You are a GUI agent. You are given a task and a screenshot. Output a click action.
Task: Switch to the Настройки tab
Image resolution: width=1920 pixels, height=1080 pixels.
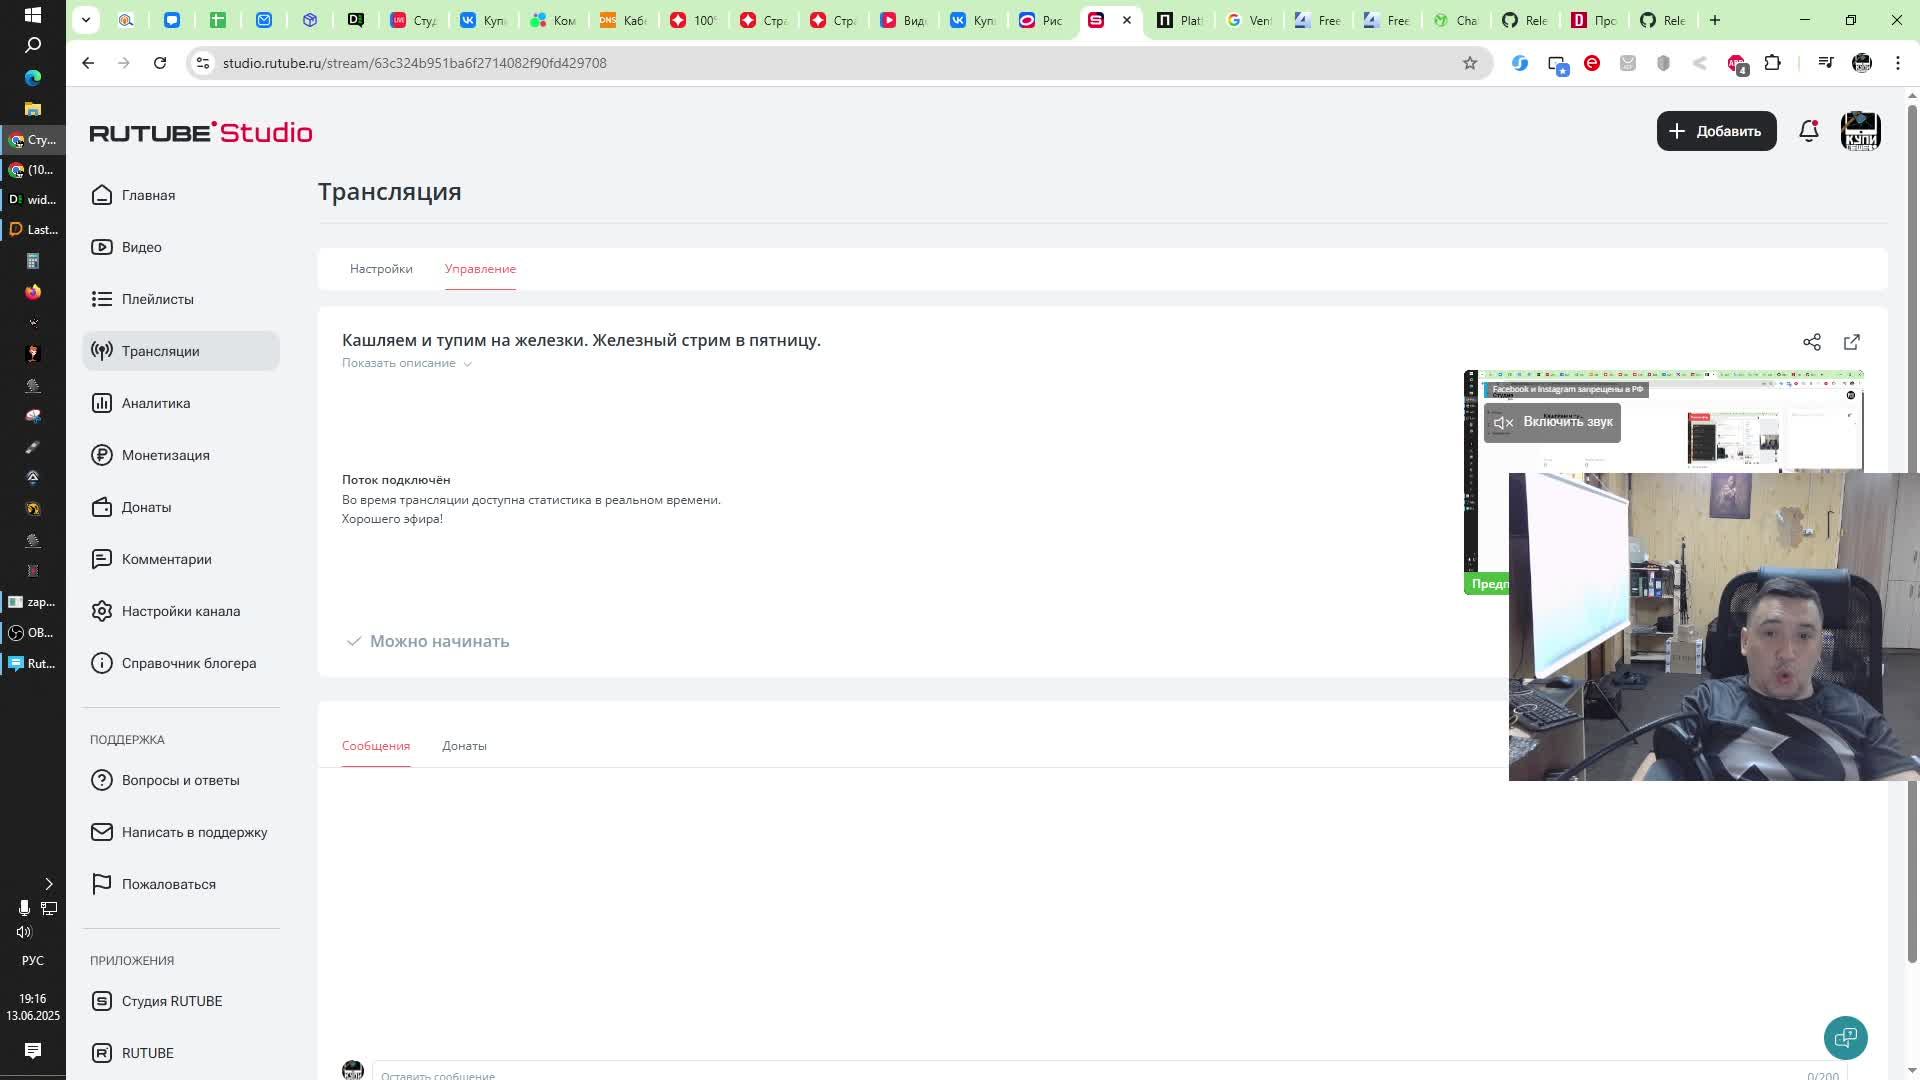[381, 269]
